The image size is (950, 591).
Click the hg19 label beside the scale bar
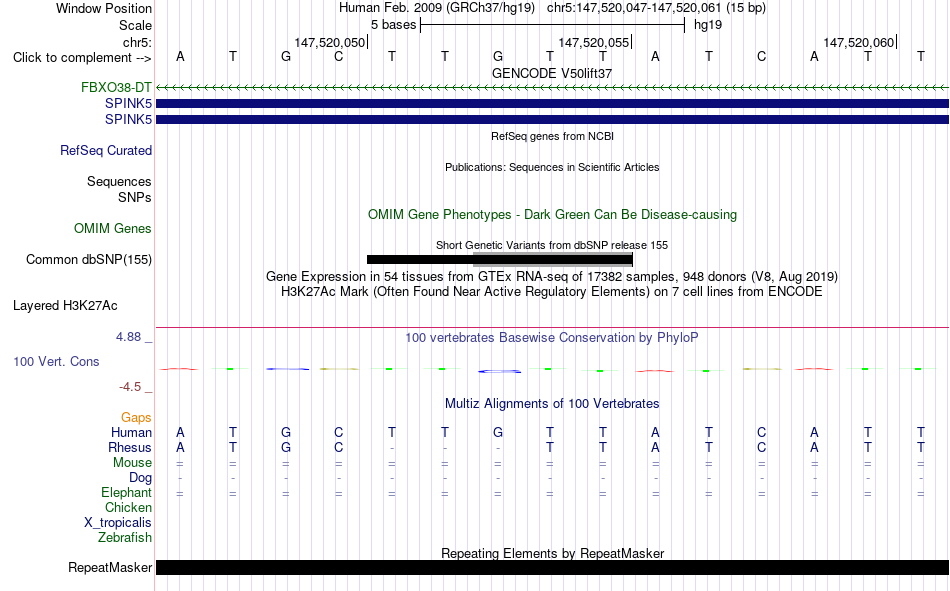point(708,25)
